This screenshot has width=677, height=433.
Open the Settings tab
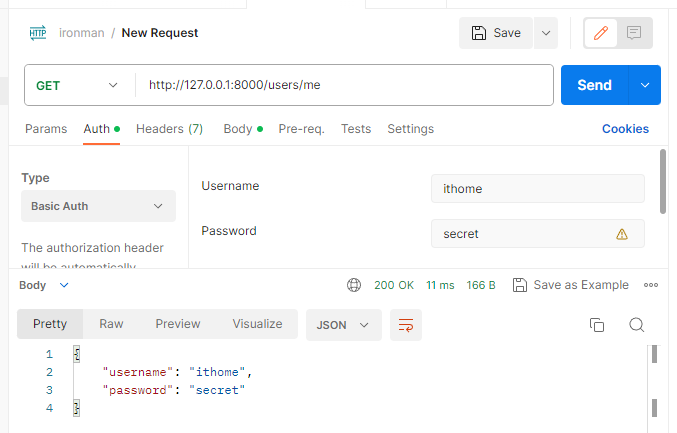point(411,129)
